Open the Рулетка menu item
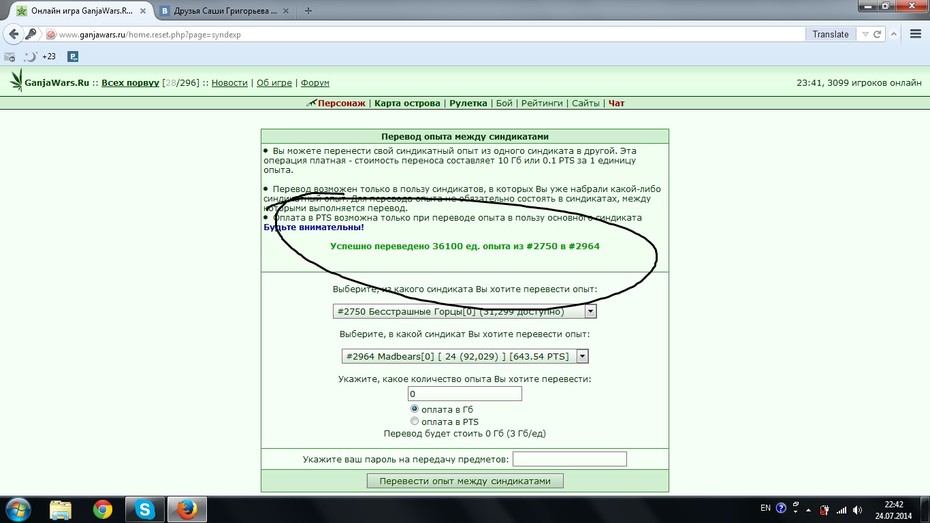 pyautogui.click(x=468, y=103)
